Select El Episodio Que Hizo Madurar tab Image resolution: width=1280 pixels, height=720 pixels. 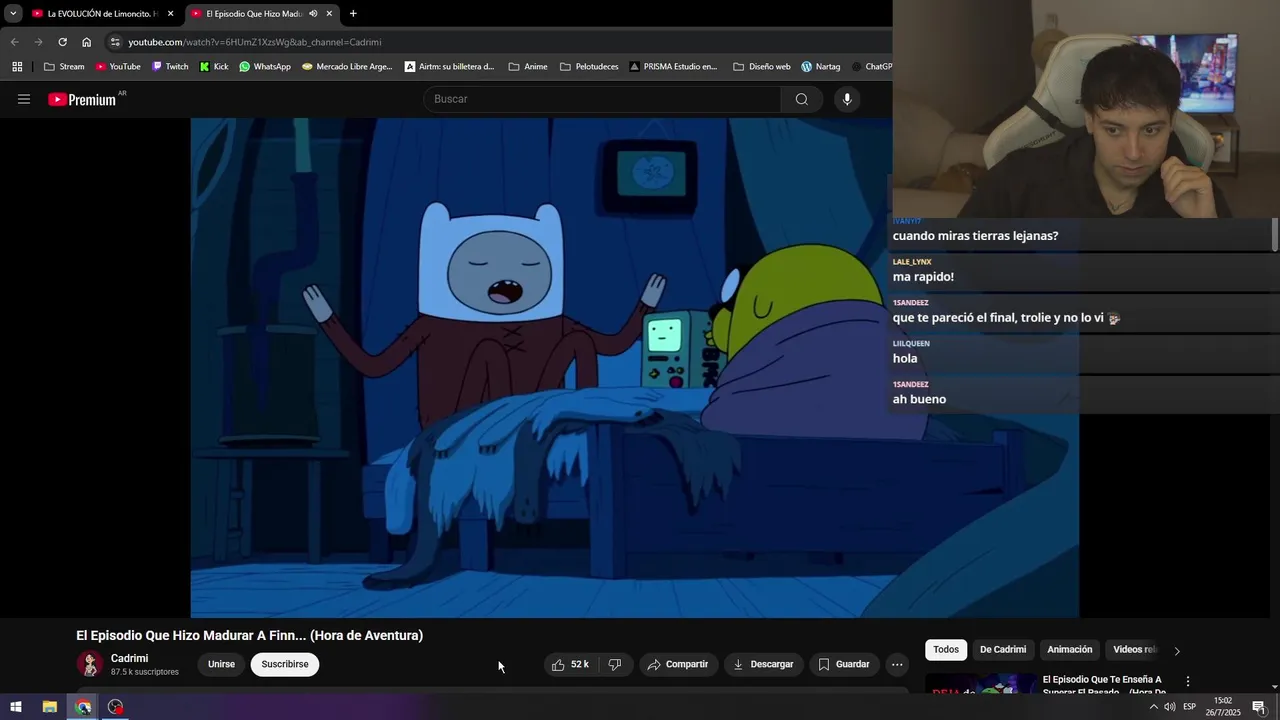point(254,14)
